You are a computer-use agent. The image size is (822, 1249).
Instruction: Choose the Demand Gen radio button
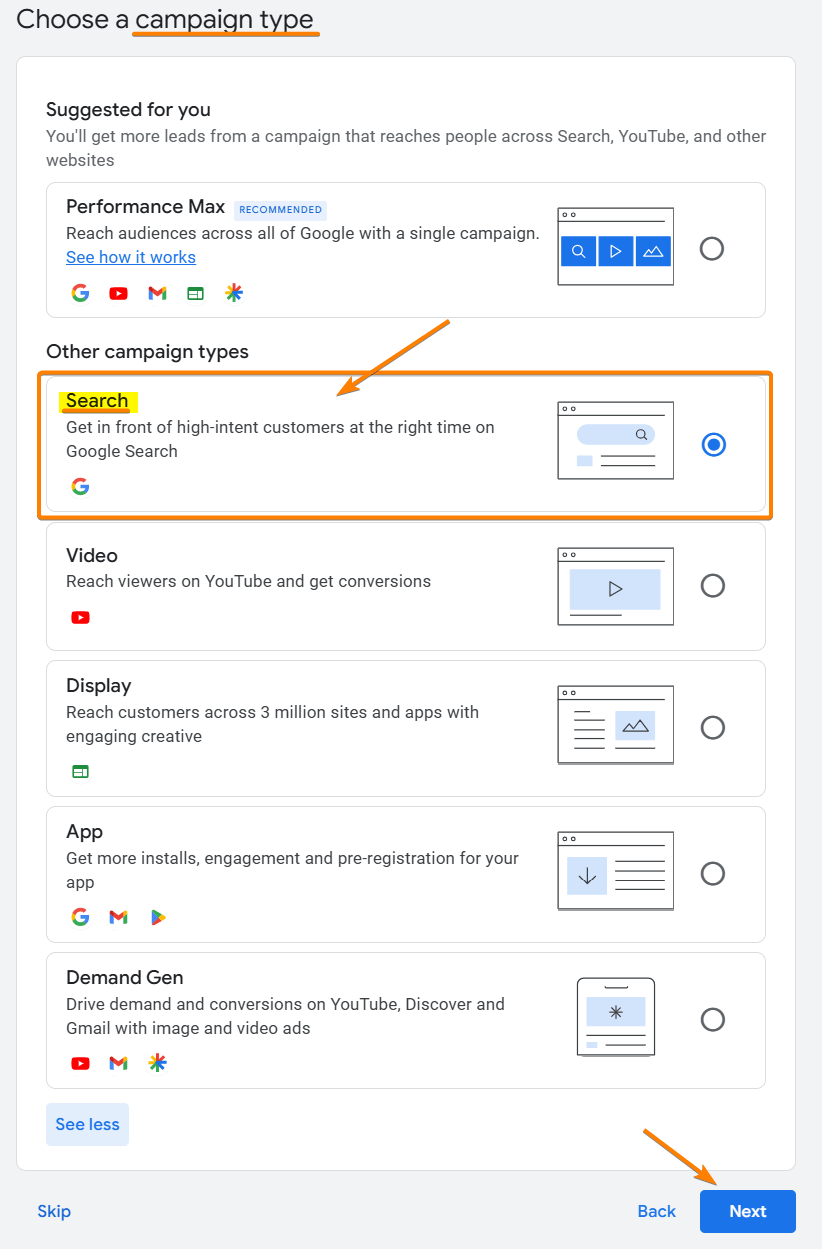pos(712,1019)
